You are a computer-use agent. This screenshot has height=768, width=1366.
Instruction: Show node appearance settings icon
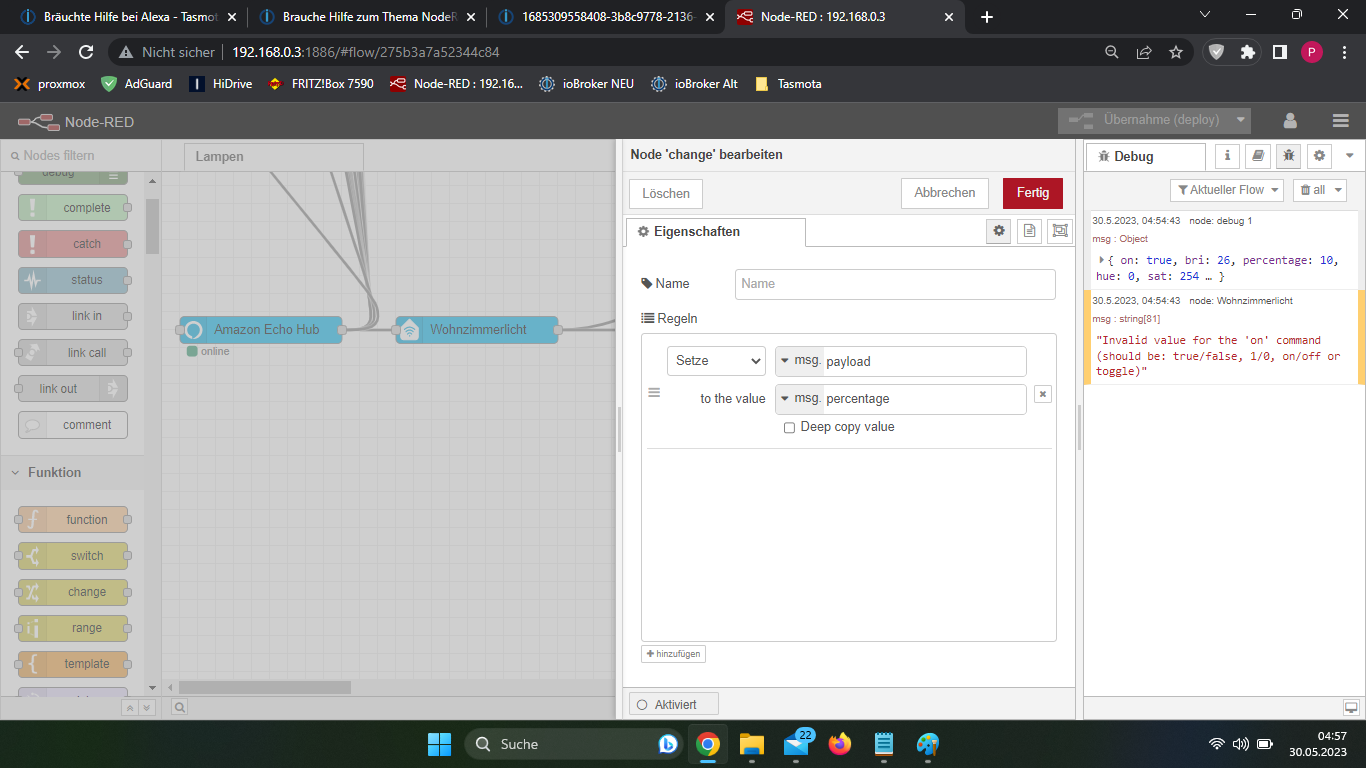coord(1060,231)
